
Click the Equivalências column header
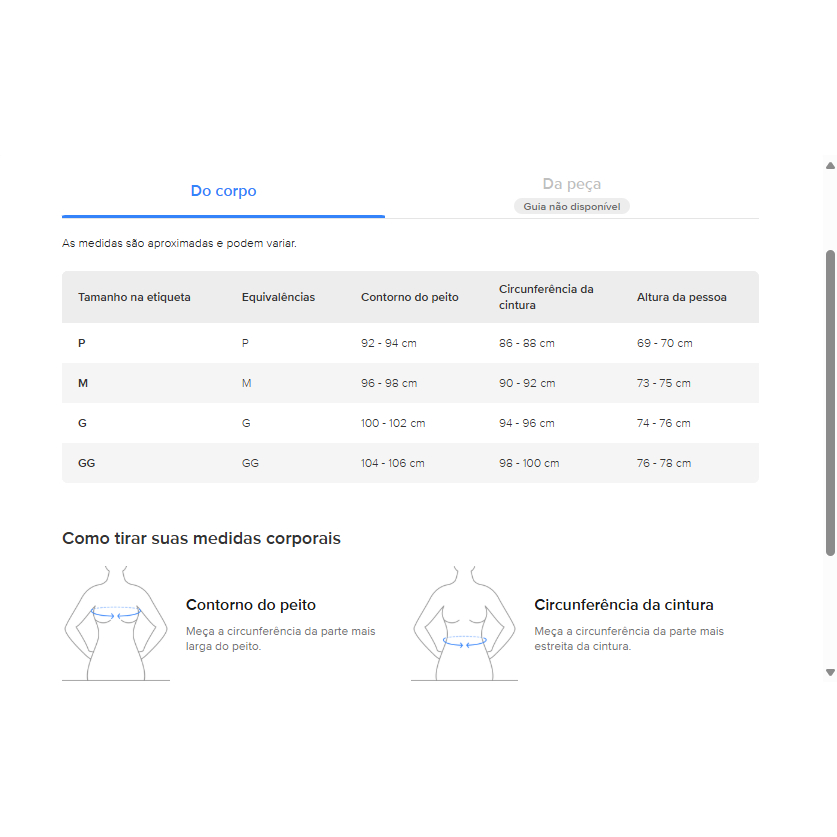(278, 297)
